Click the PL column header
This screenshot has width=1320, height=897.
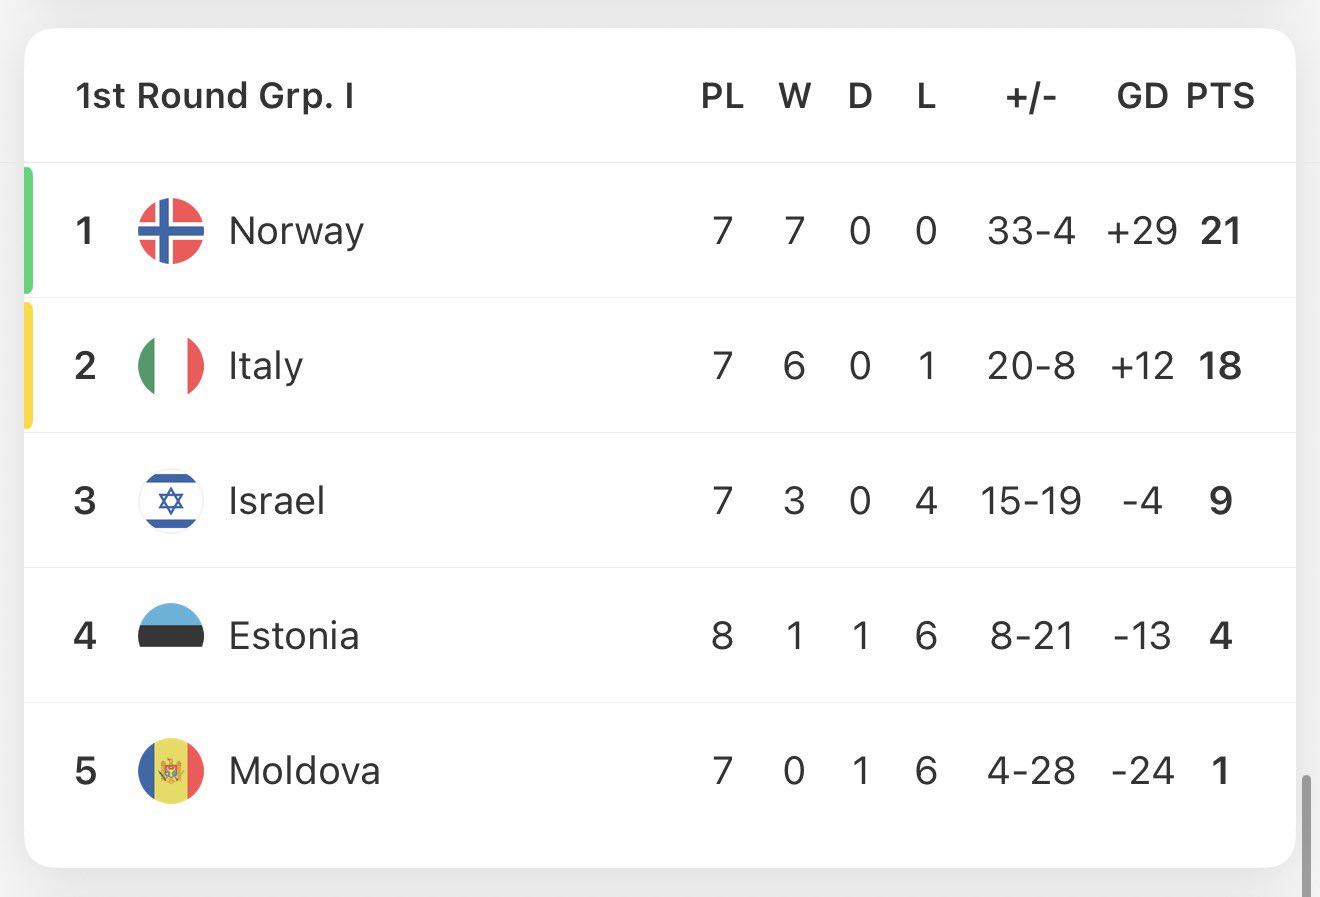pyautogui.click(x=722, y=96)
